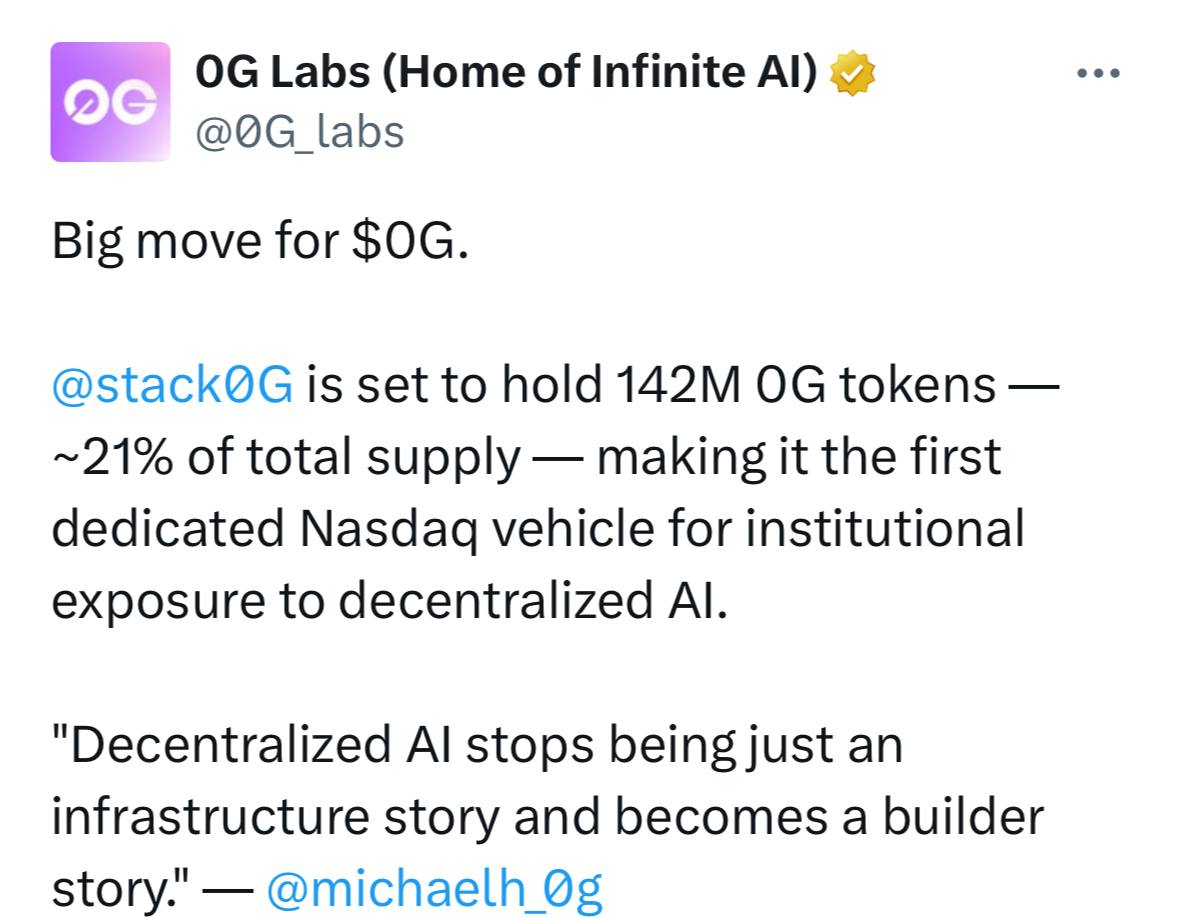This screenshot has width=1178, height=918.
Task: Click the "0G Labs (Home of Infinite AI)" name
Action: coord(507,73)
